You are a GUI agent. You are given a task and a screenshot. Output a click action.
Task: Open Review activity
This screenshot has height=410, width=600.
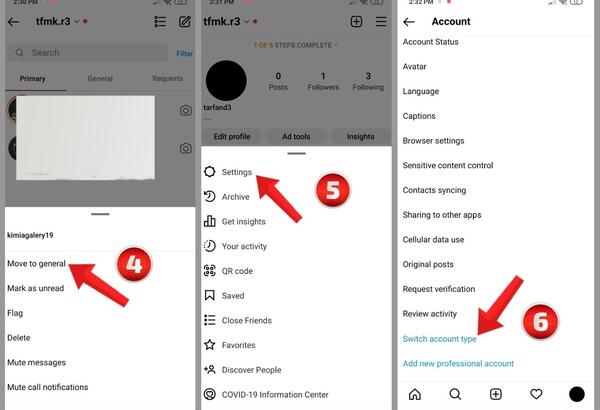click(x=430, y=314)
